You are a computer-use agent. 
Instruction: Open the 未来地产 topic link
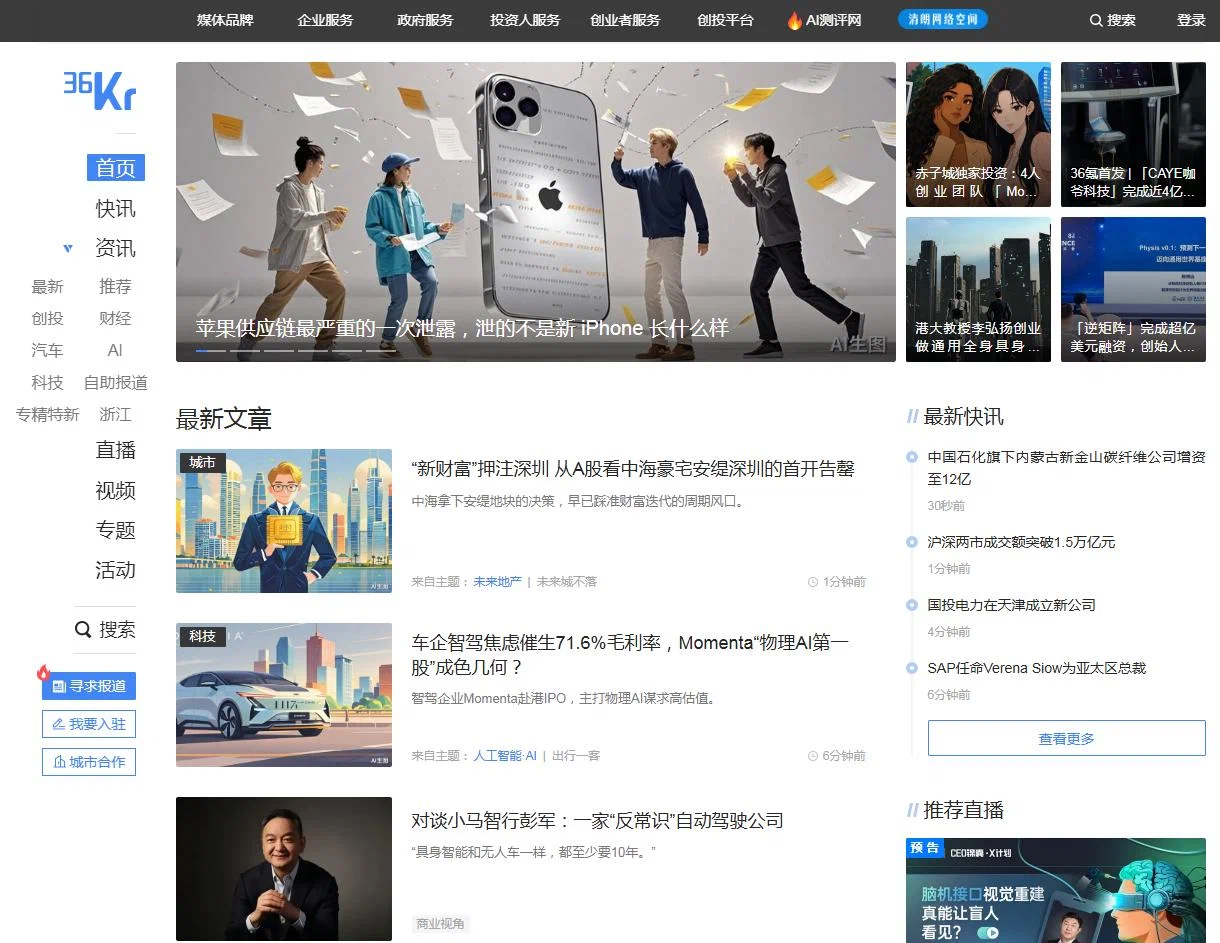click(497, 582)
